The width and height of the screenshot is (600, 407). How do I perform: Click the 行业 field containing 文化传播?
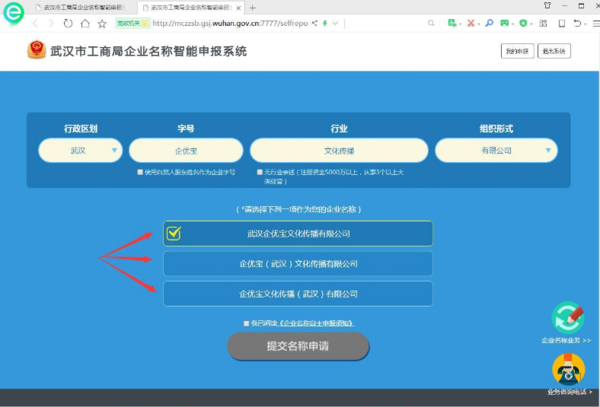(x=339, y=150)
